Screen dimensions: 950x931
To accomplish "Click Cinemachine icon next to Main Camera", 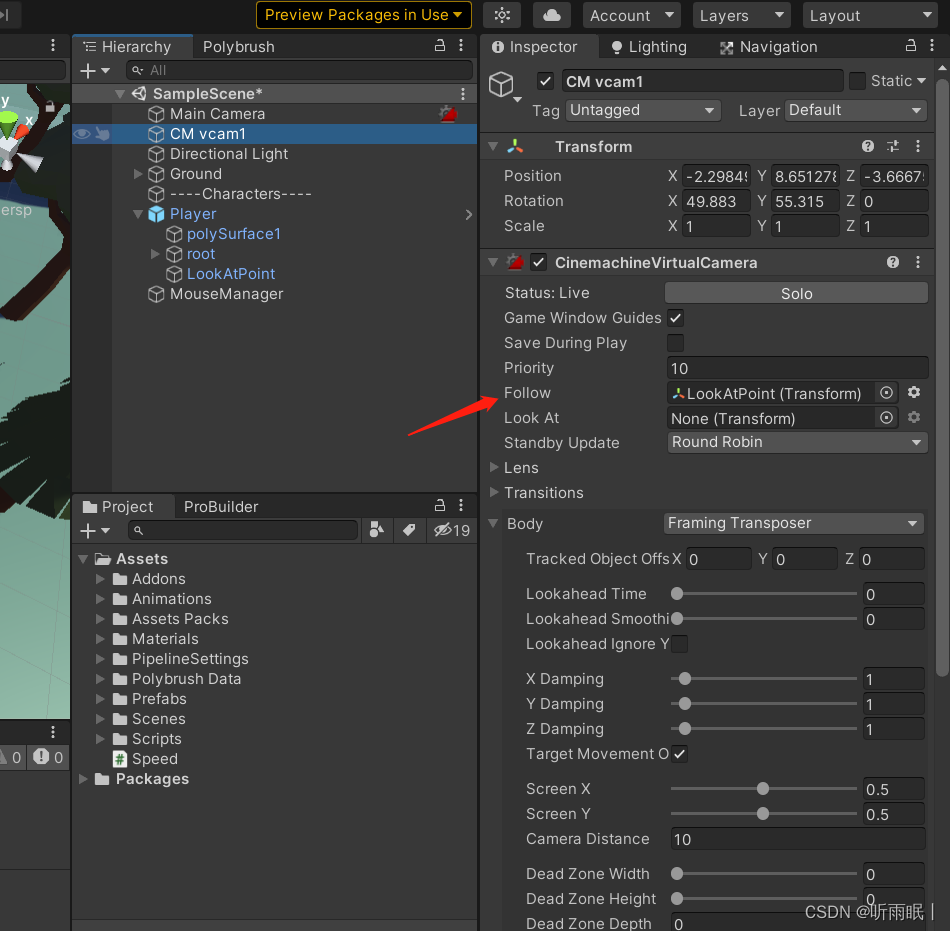I will pos(448,113).
